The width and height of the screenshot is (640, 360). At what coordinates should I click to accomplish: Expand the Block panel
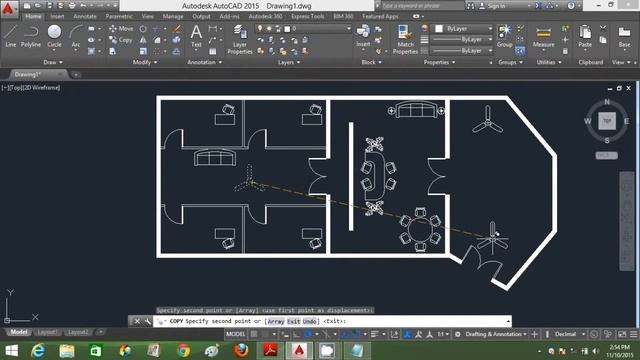371,62
